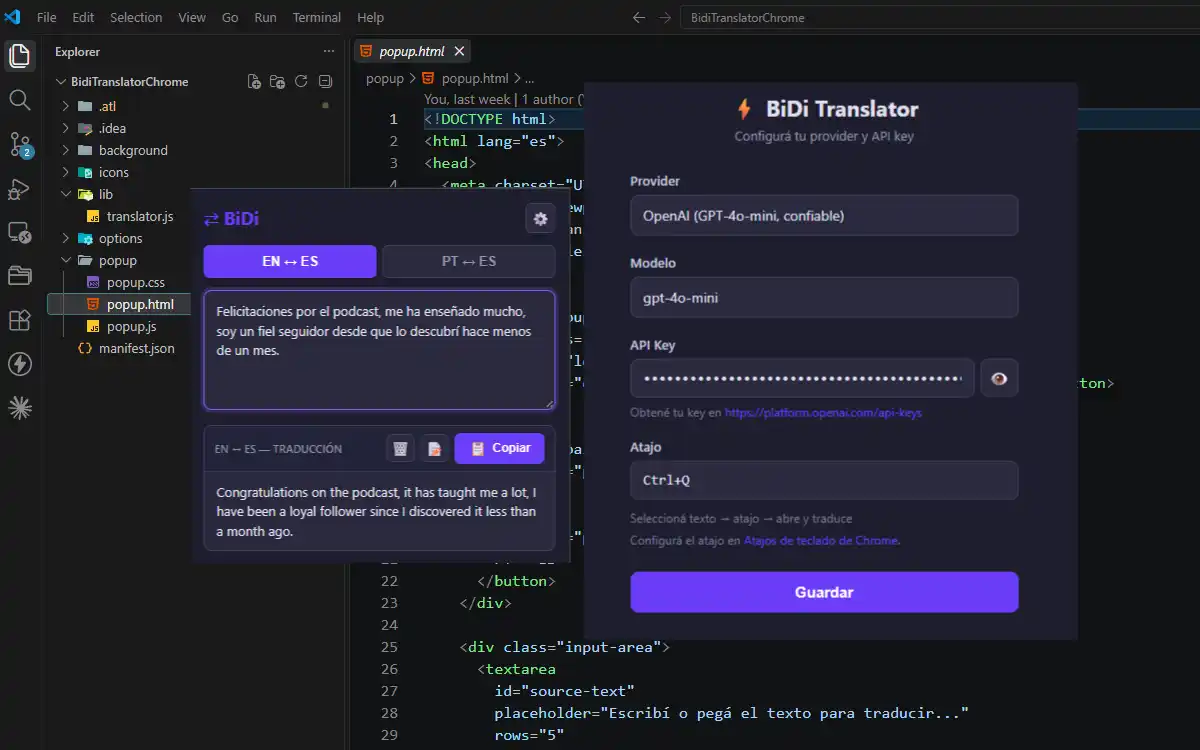Create a new folder in Explorer
This screenshot has height=750, width=1200.
pos(278,82)
